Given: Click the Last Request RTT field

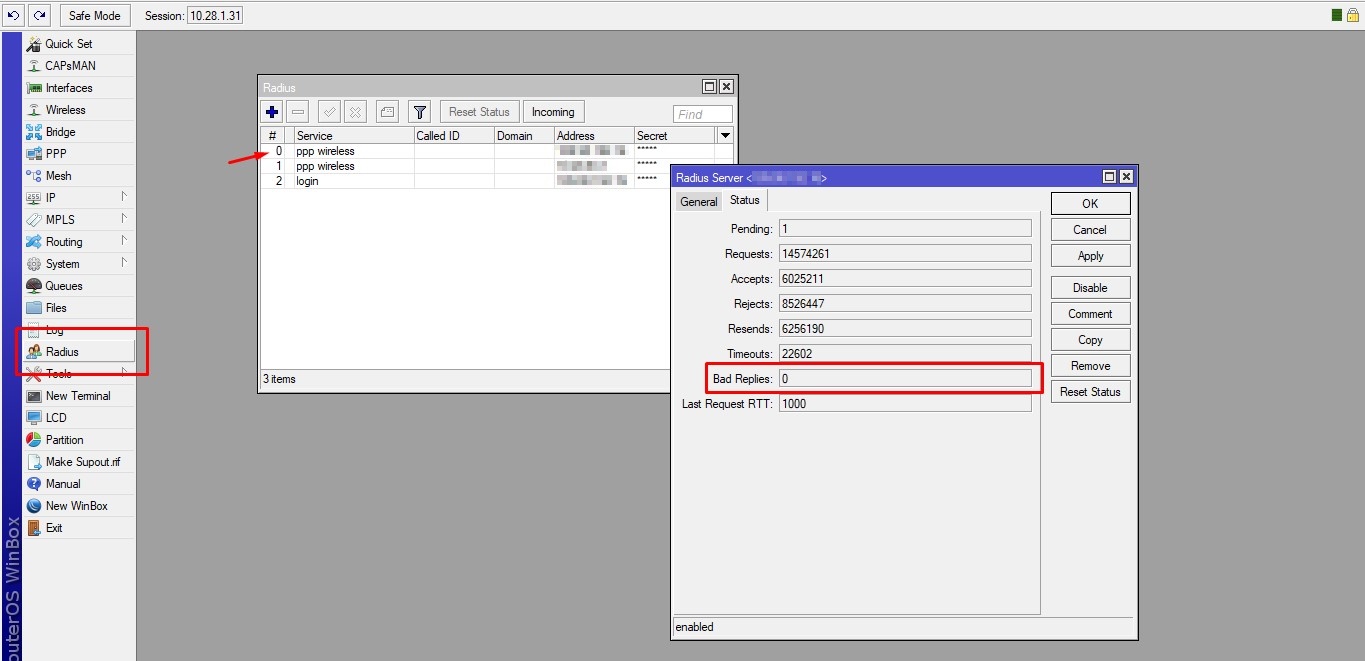Looking at the screenshot, I should point(904,404).
